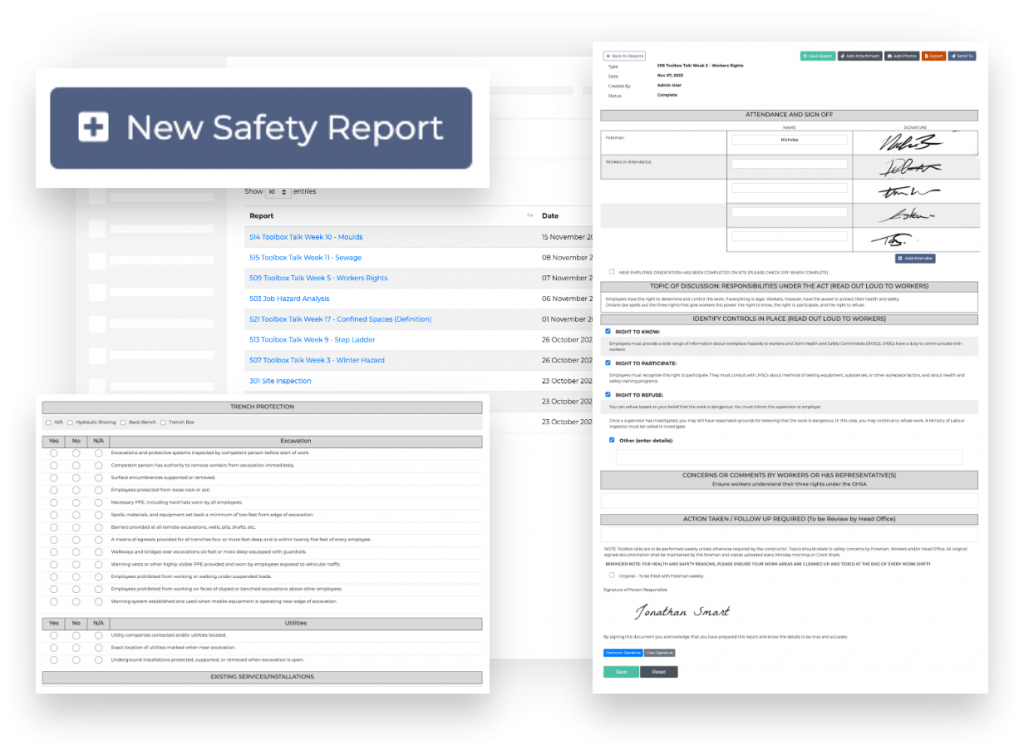Check the Hydraulic Shoring checkbox
1024x751 pixels.
[x=70, y=423]
